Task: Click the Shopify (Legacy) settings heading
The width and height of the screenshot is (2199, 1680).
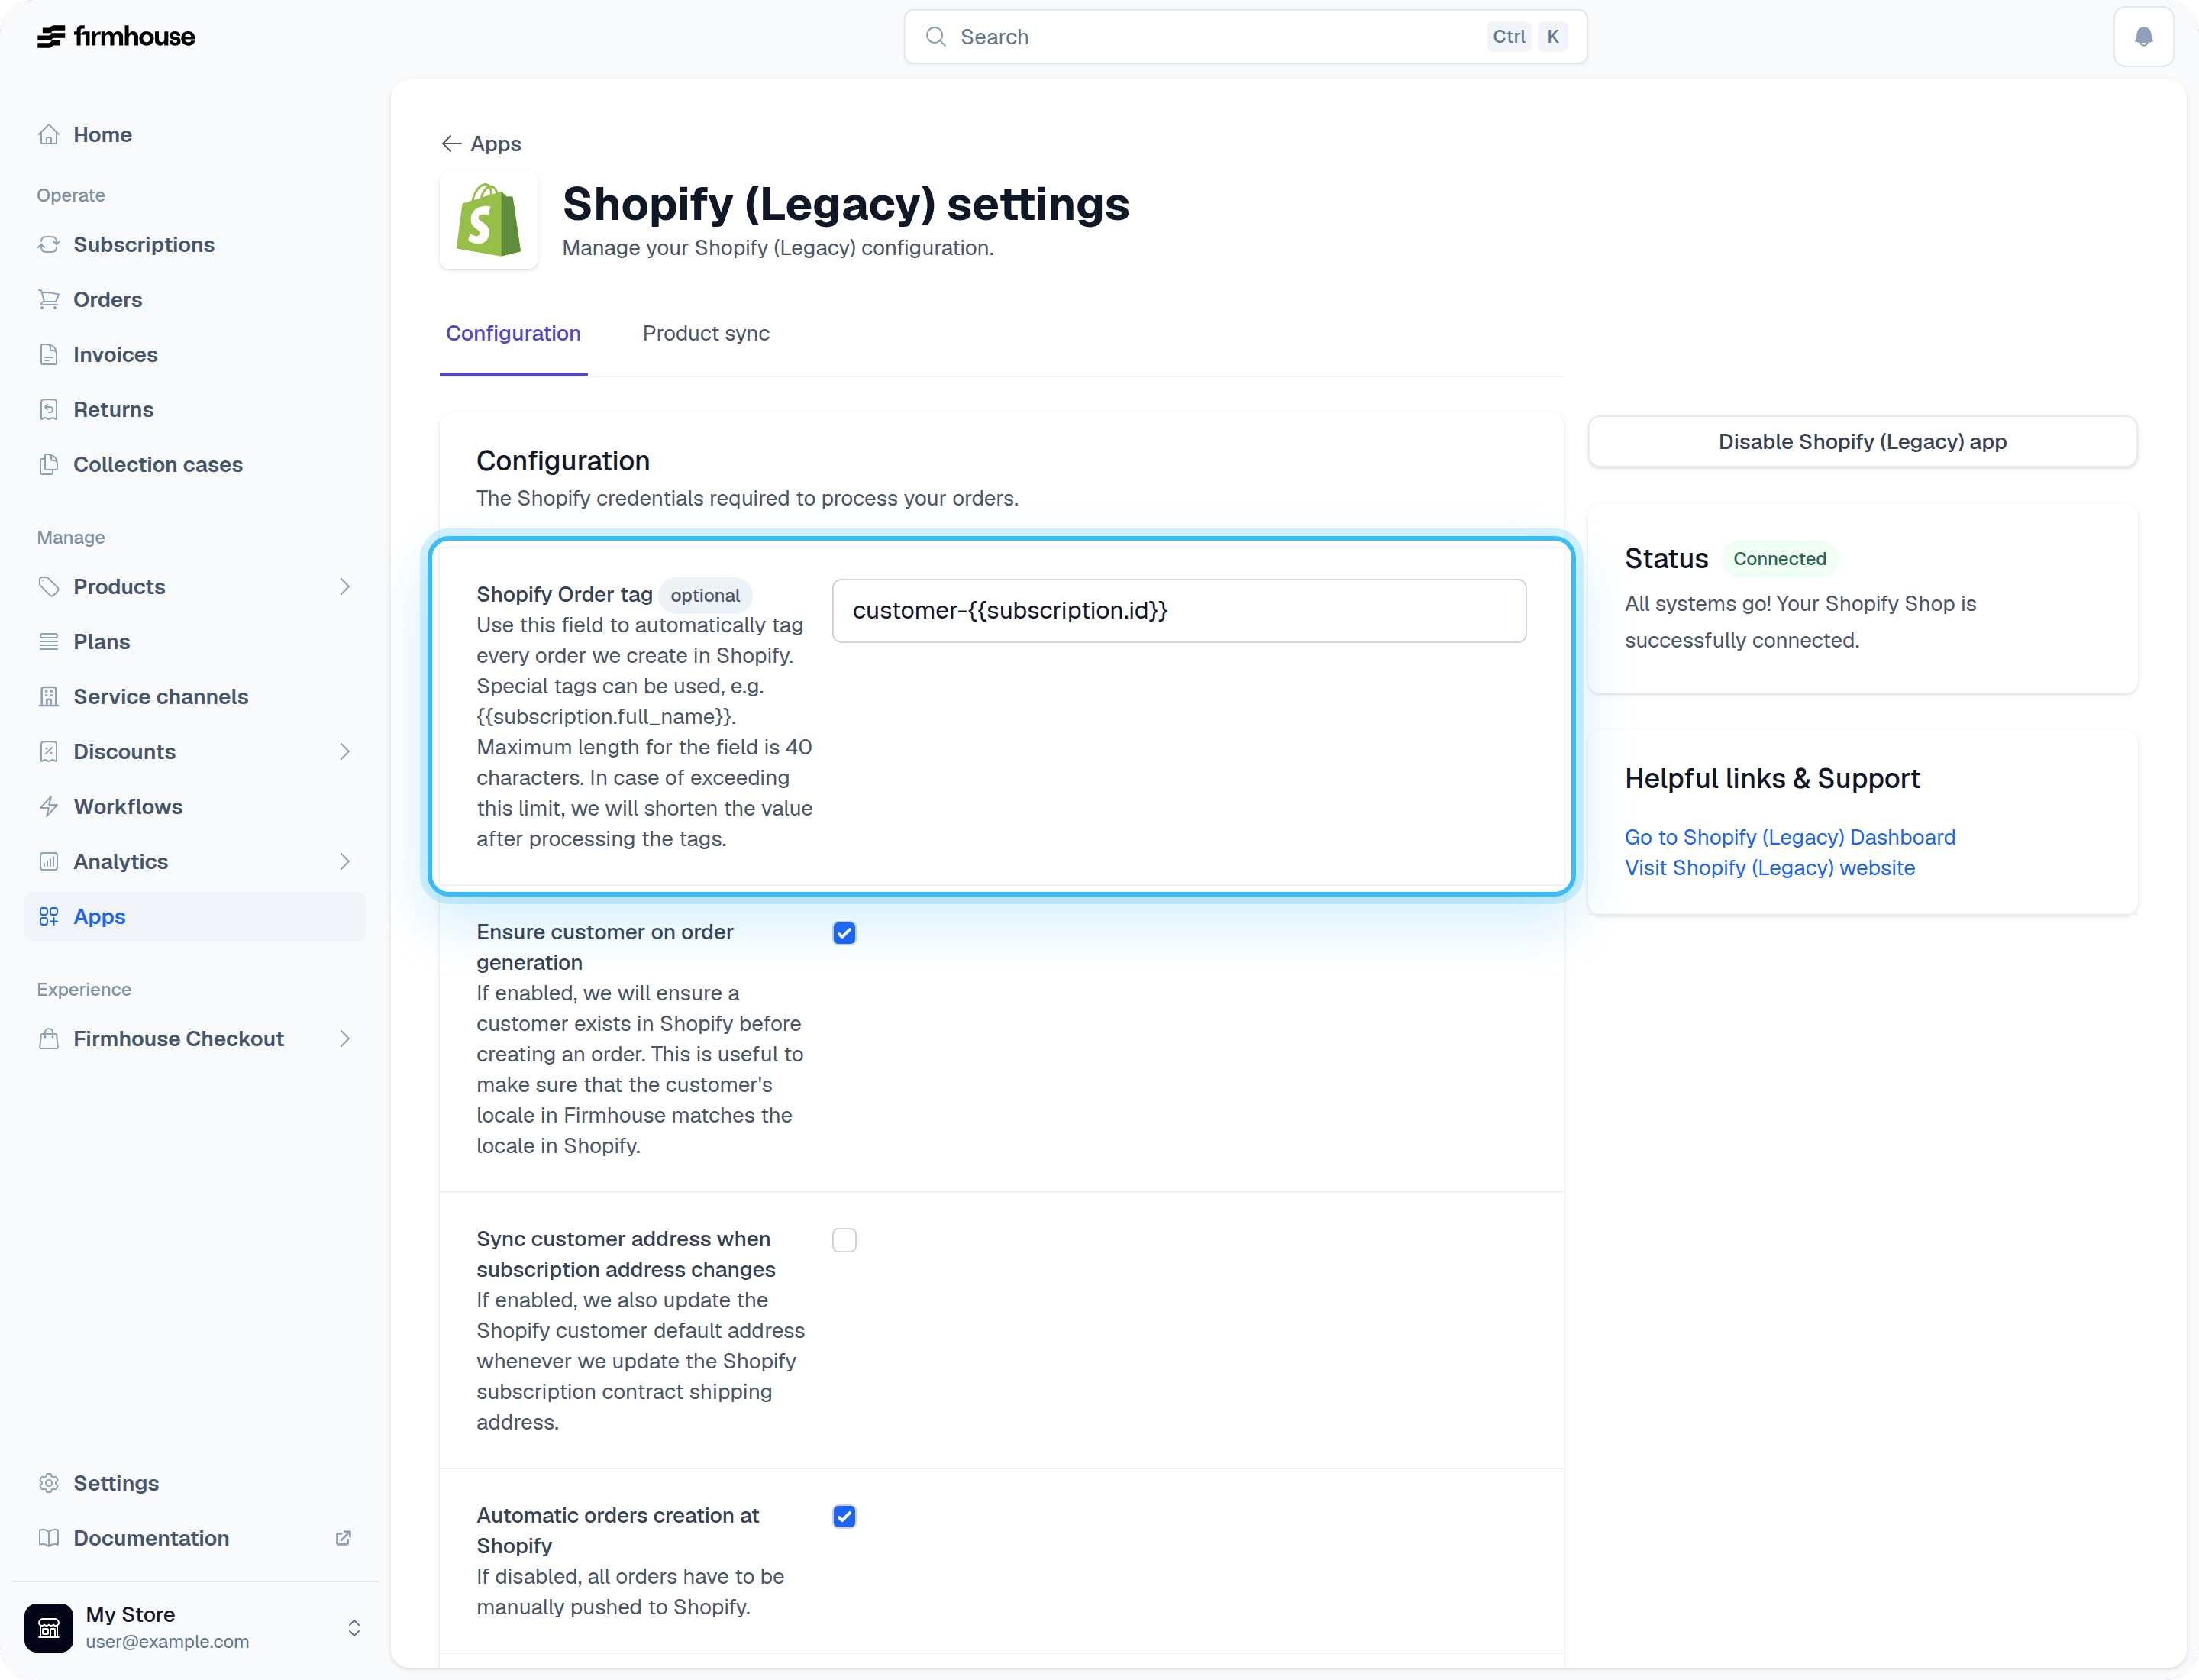Action: point(846,204)
